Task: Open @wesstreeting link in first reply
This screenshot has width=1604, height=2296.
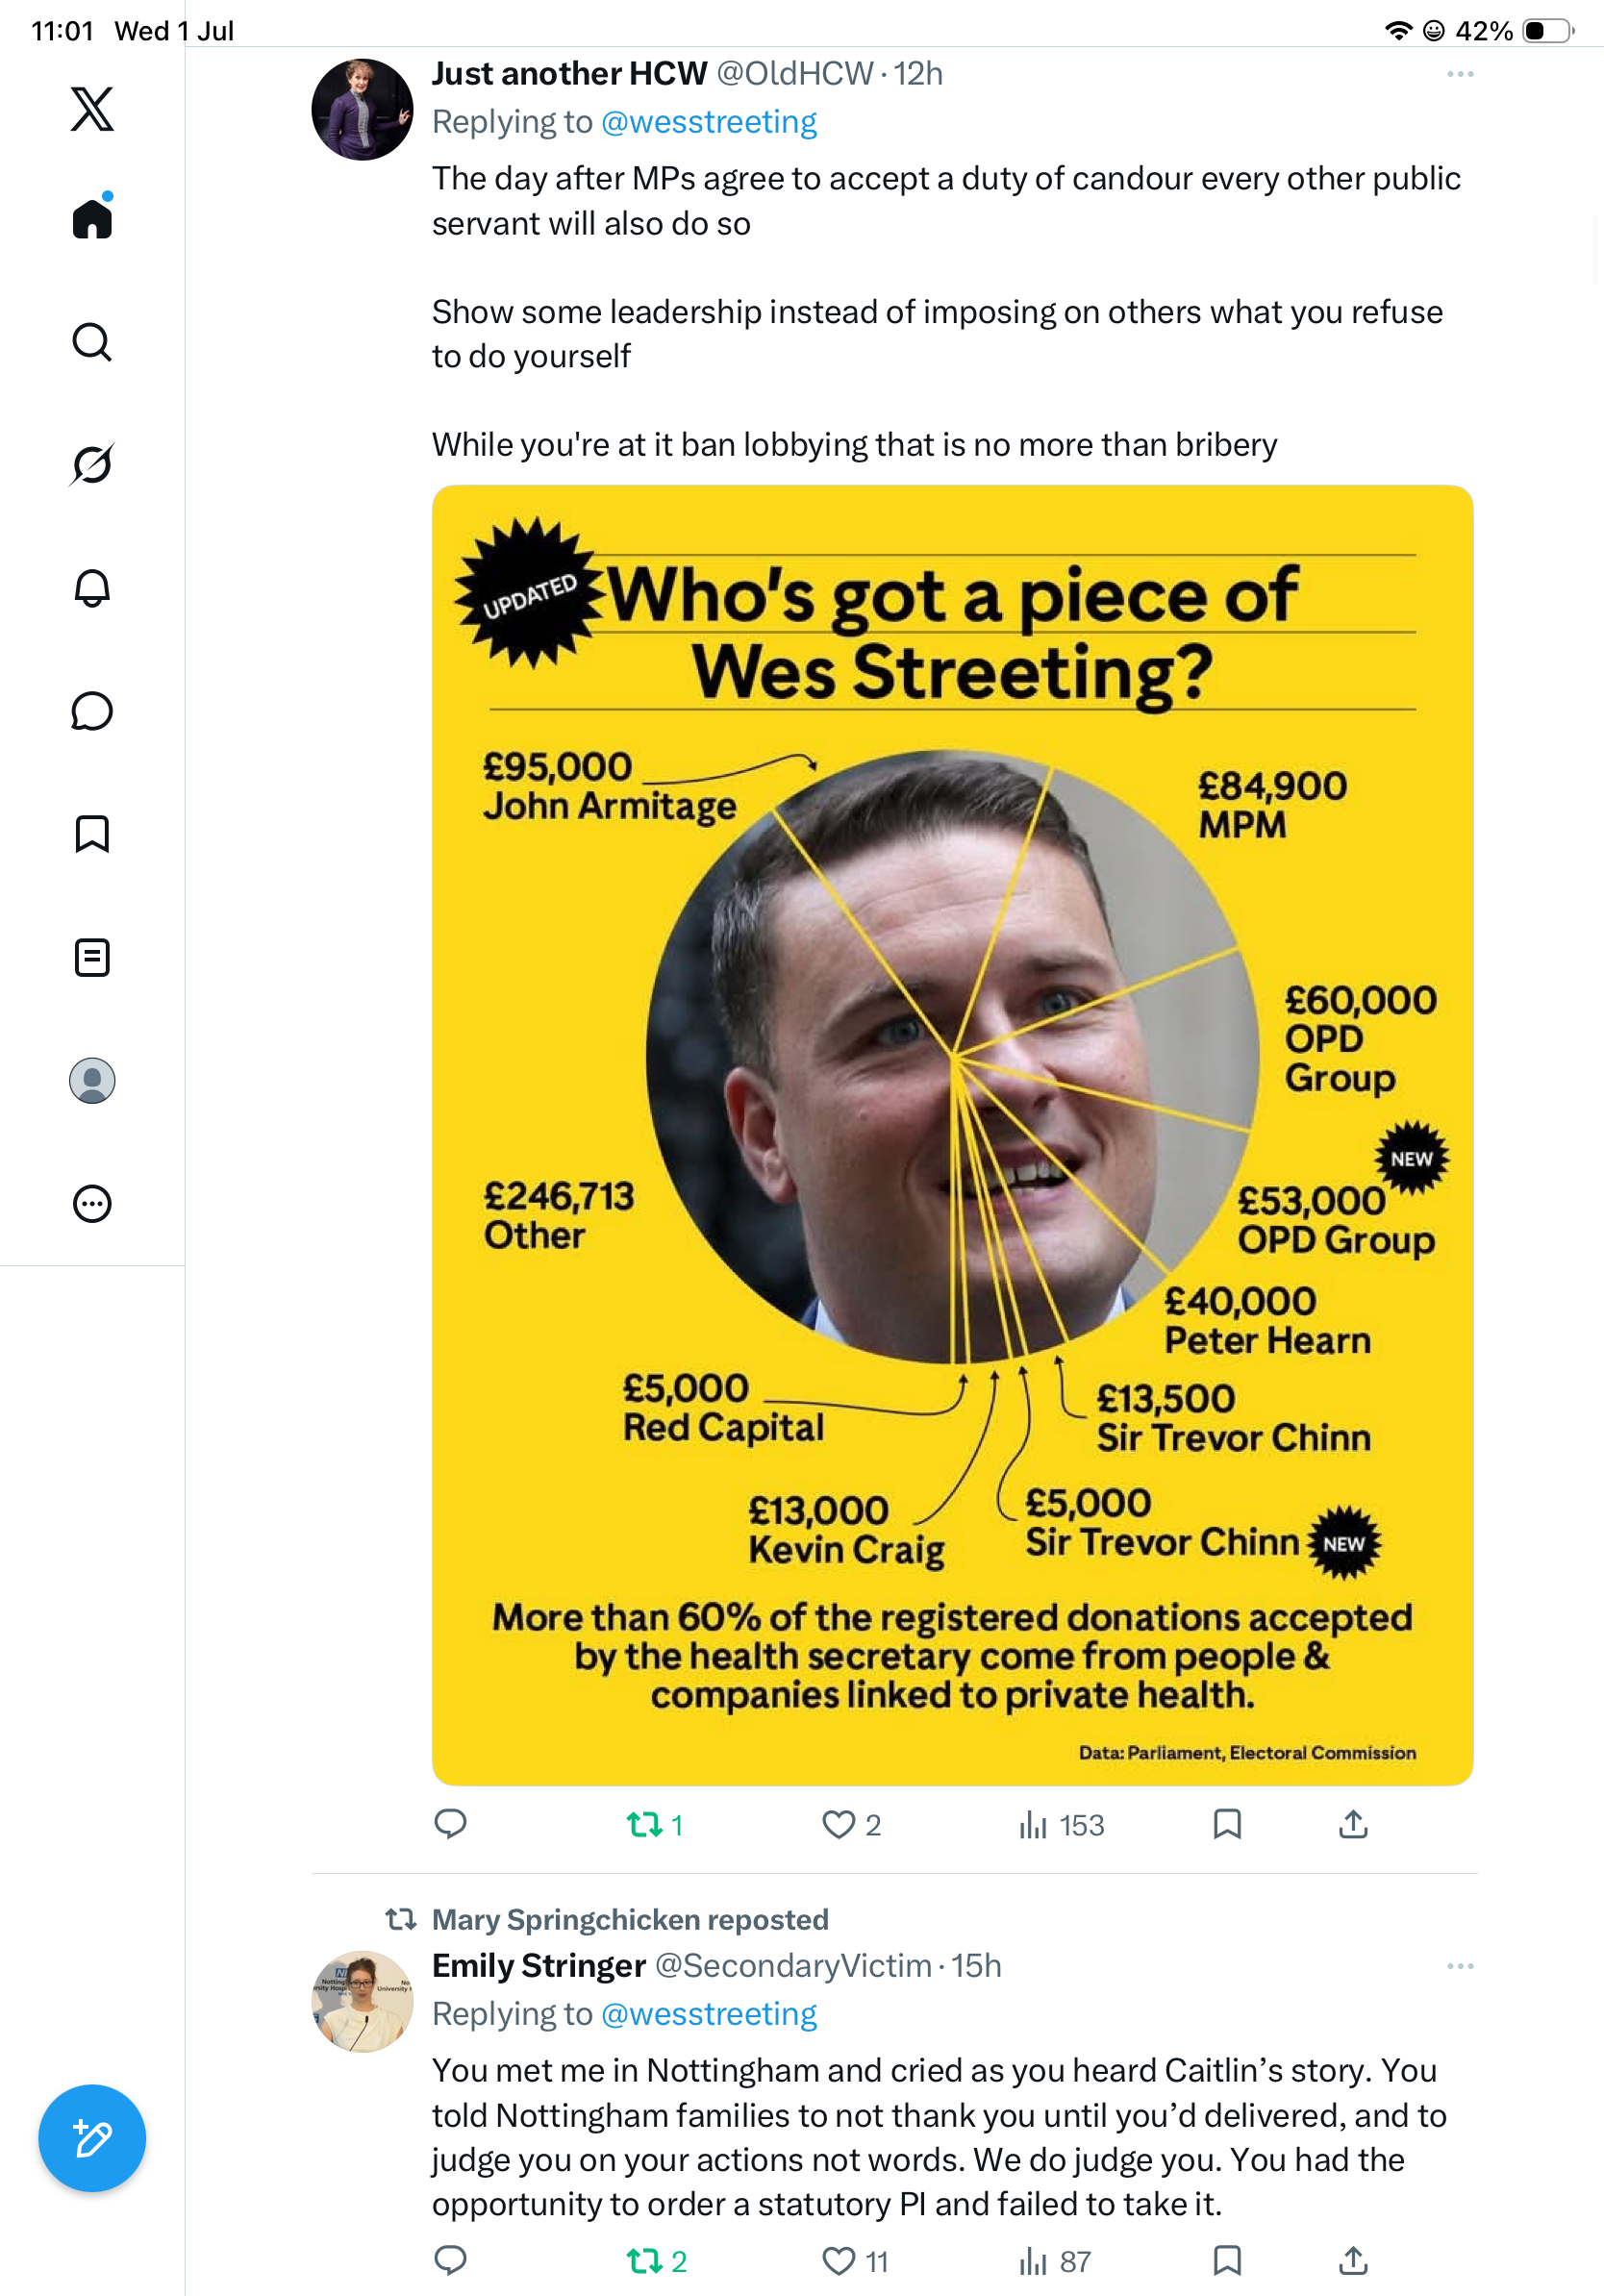Action: point(709,122)
